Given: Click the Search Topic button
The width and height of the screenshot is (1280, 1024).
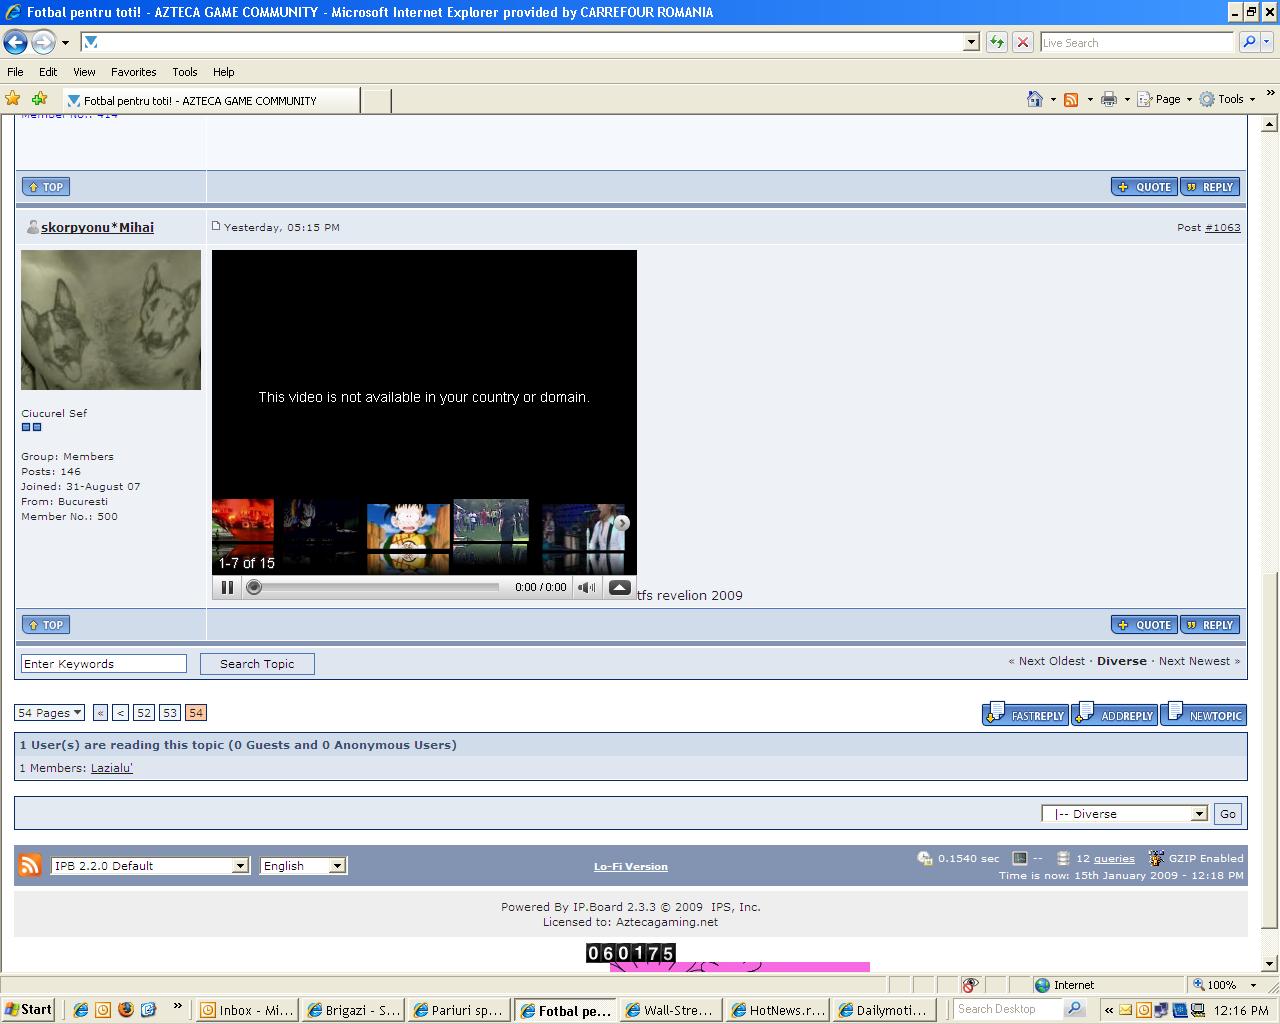Looking at the screenshot, I should coord(257,664).
